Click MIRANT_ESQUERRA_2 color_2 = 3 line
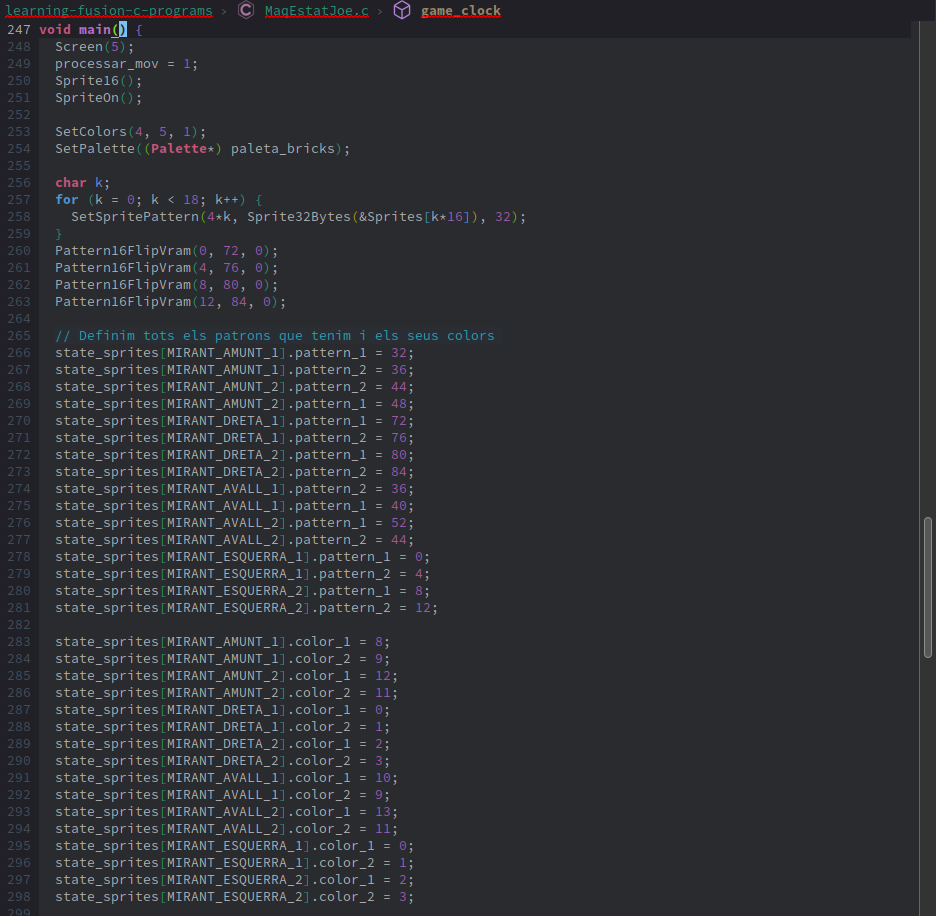Viewport: 936px width, 916px height. click(x=234, y=897)
